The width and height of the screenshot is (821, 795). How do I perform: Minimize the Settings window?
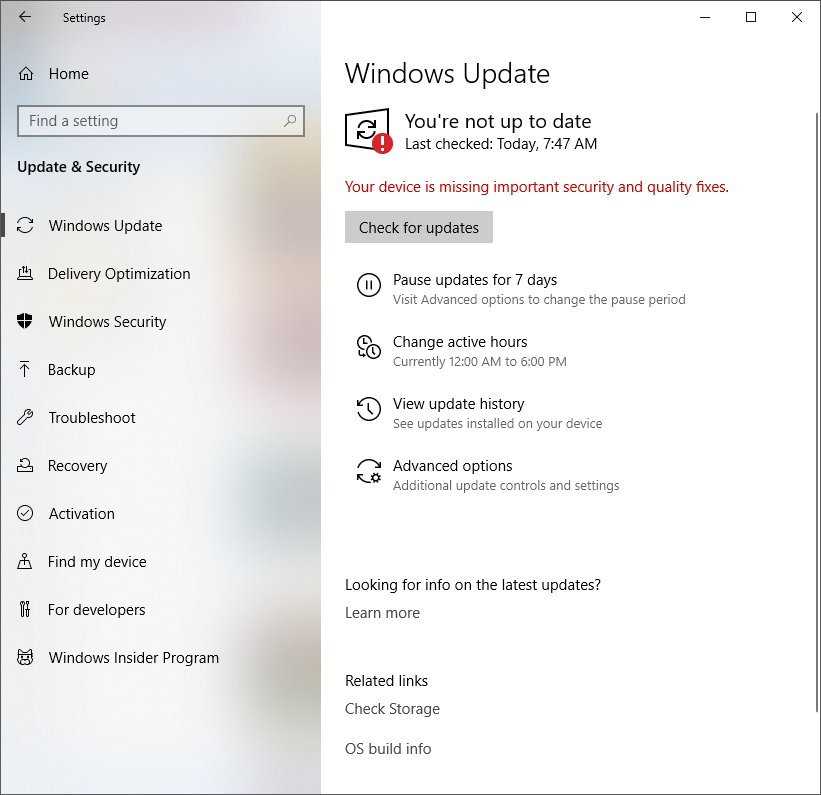pyautogui.click(x=705, y=17)
